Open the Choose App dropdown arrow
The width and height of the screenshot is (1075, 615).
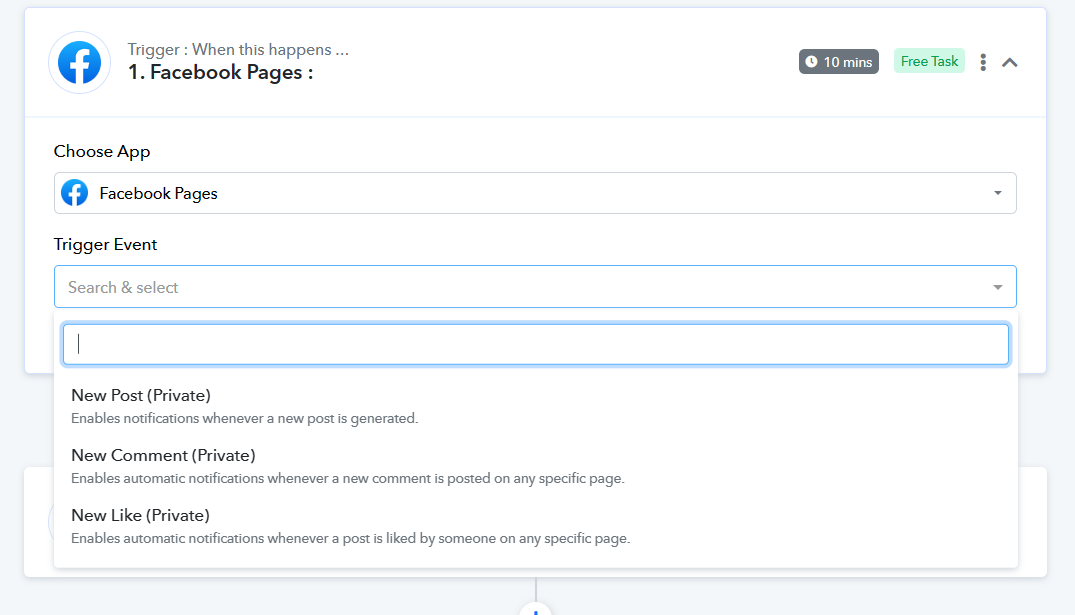[998, 193]
